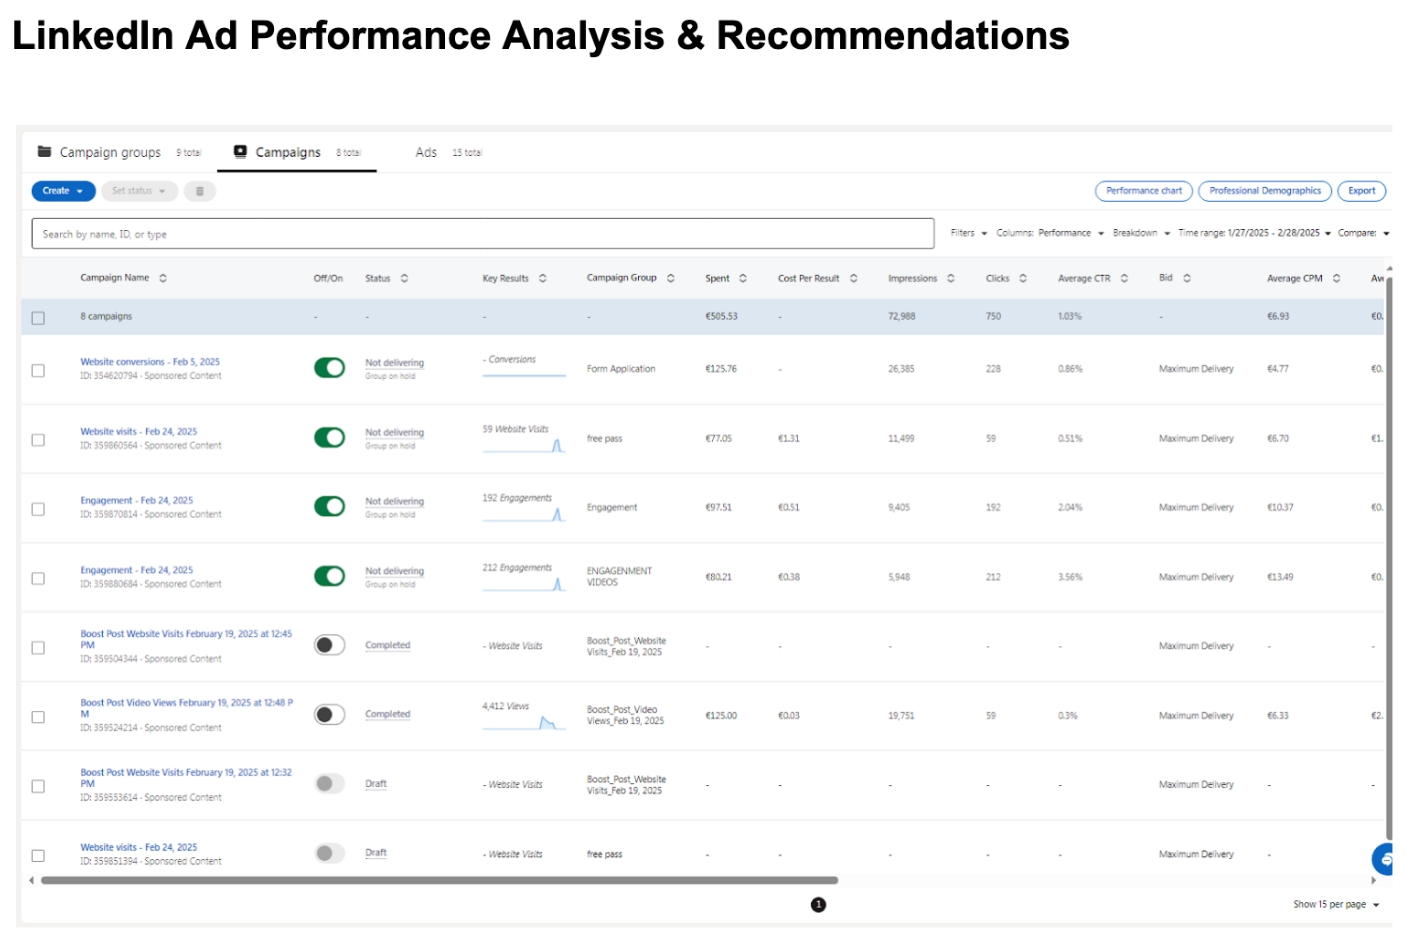Viewport: 1406px width, 930px height.
Task: Select all campaigns header checkbox
Action: point(38,318)
